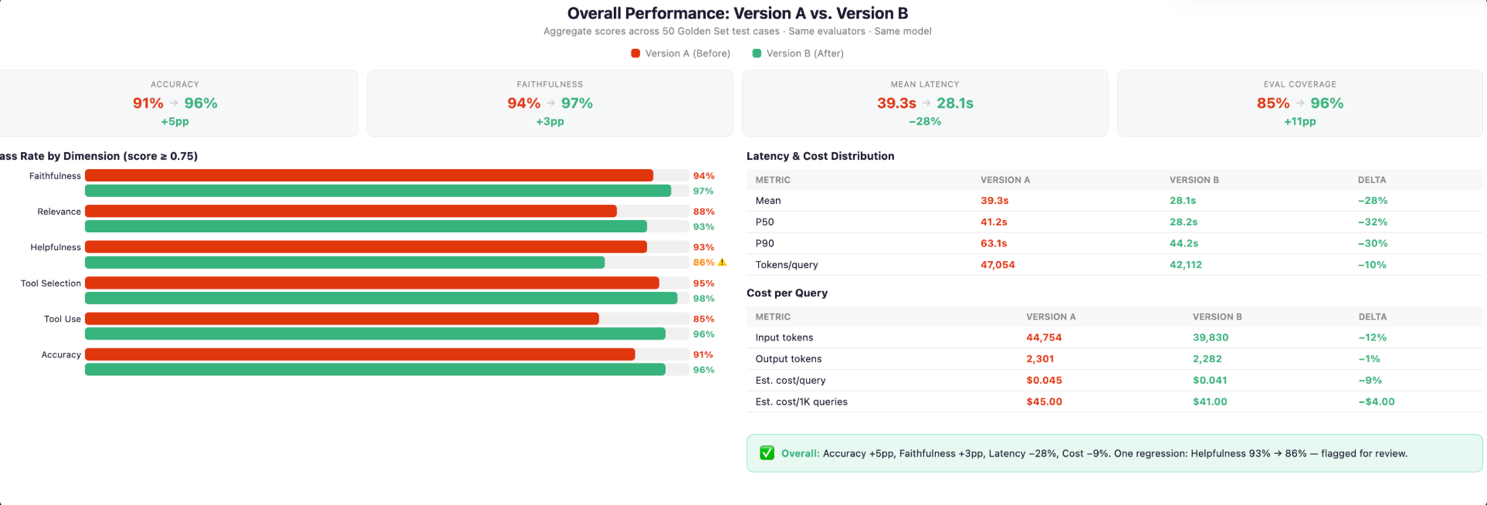This screenshot has width=1487, height=505.
Task: Select the Tokens/query row
Action: click(x=1115, y=265)
